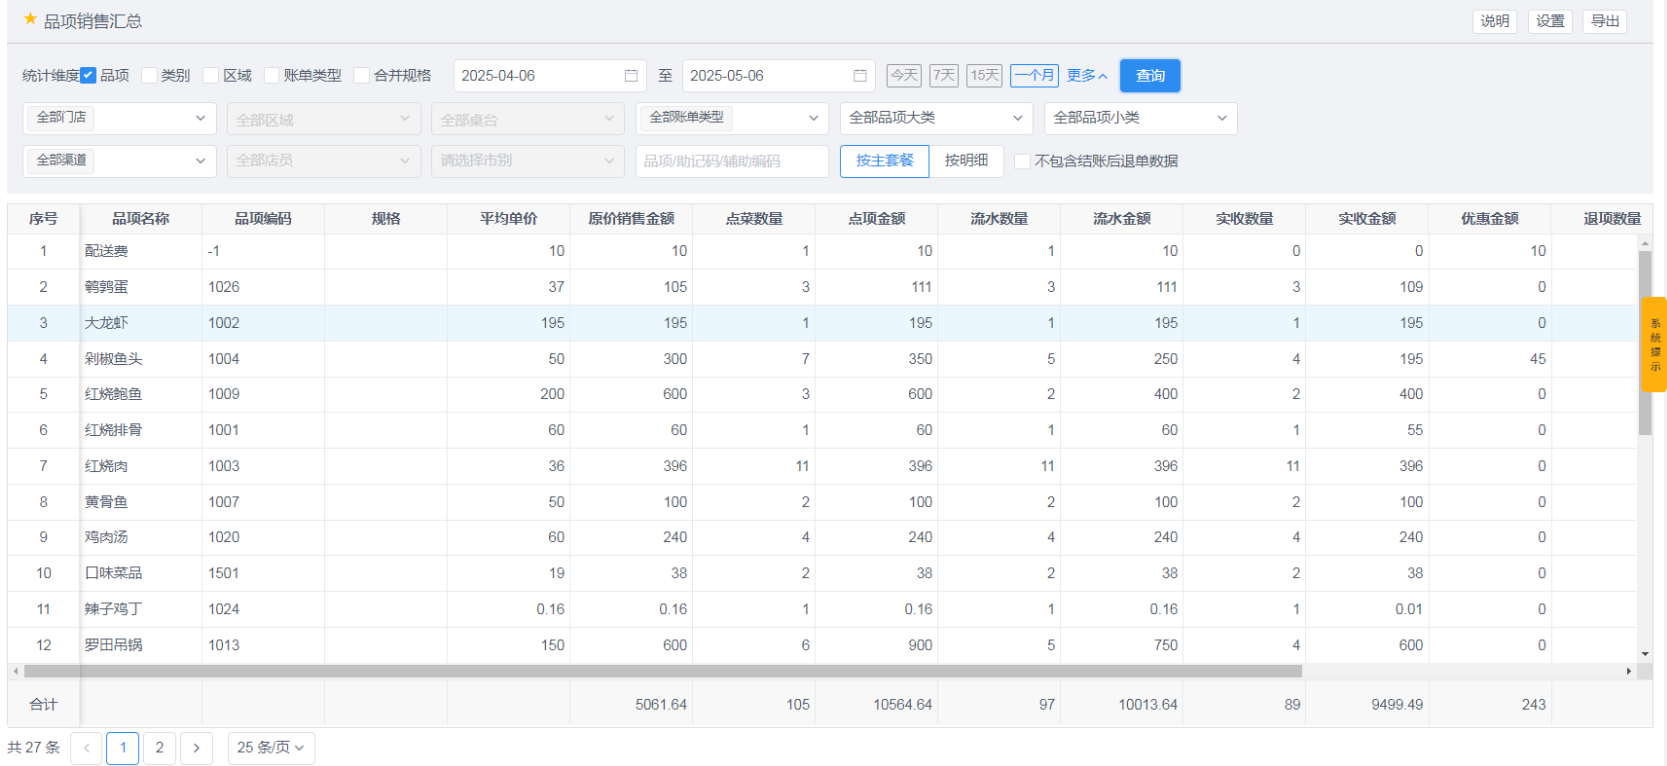
Task: Select the 今天 quick date range
Action: [x=904, y=75]
